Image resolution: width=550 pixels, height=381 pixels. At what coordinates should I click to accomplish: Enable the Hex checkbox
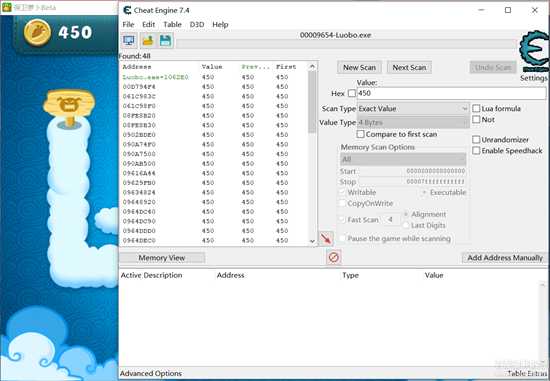pos(352,93)
